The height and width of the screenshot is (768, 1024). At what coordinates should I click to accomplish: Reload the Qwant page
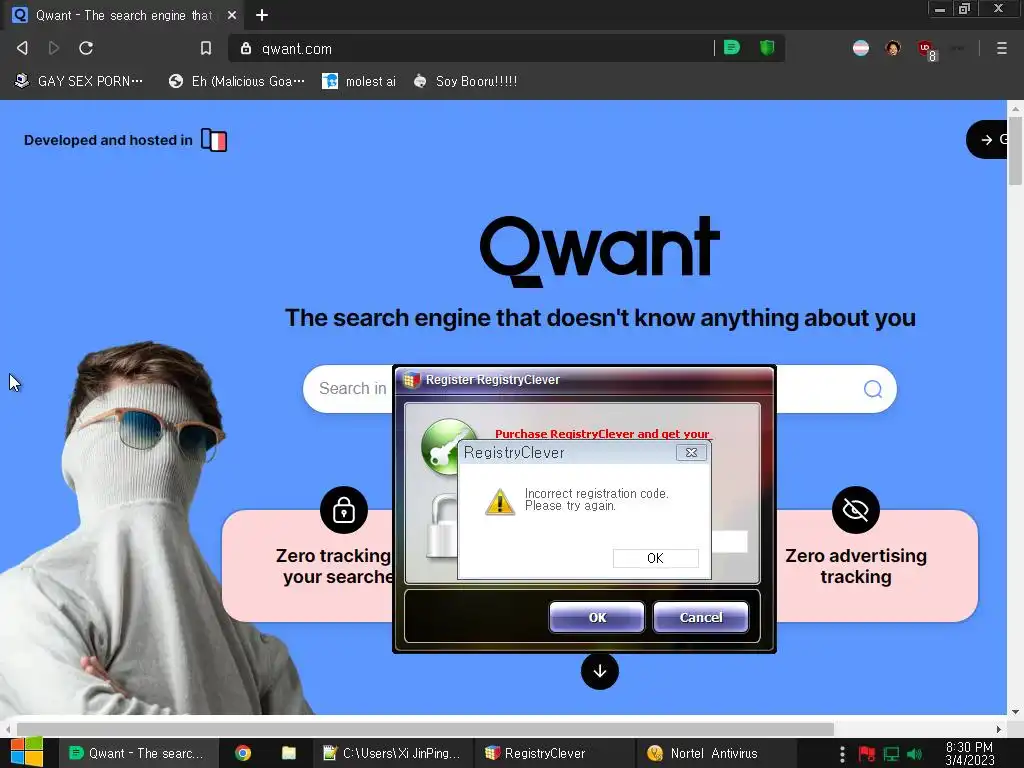(86, 48)
